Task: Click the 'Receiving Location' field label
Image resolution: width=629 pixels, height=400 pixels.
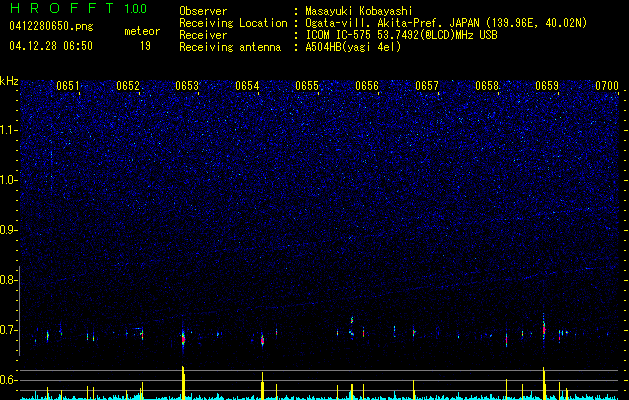Action: pos(233,23)
